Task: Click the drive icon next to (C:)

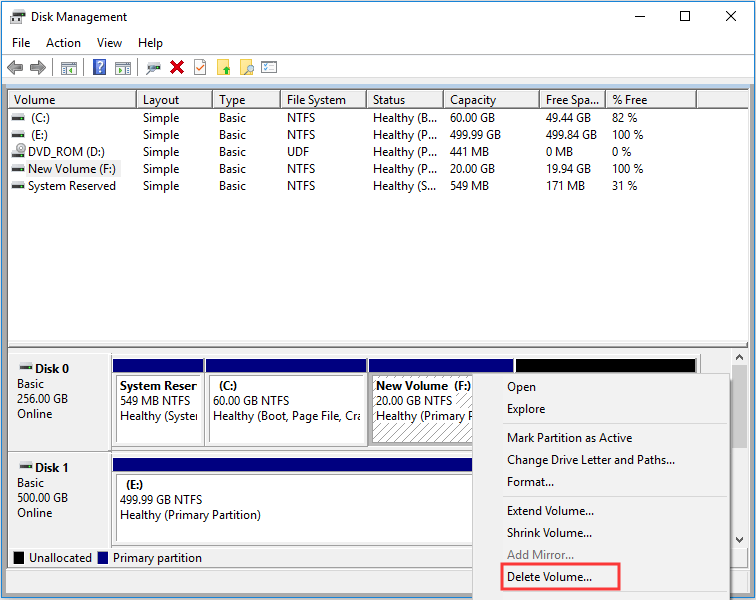Action: coord(18,118)
